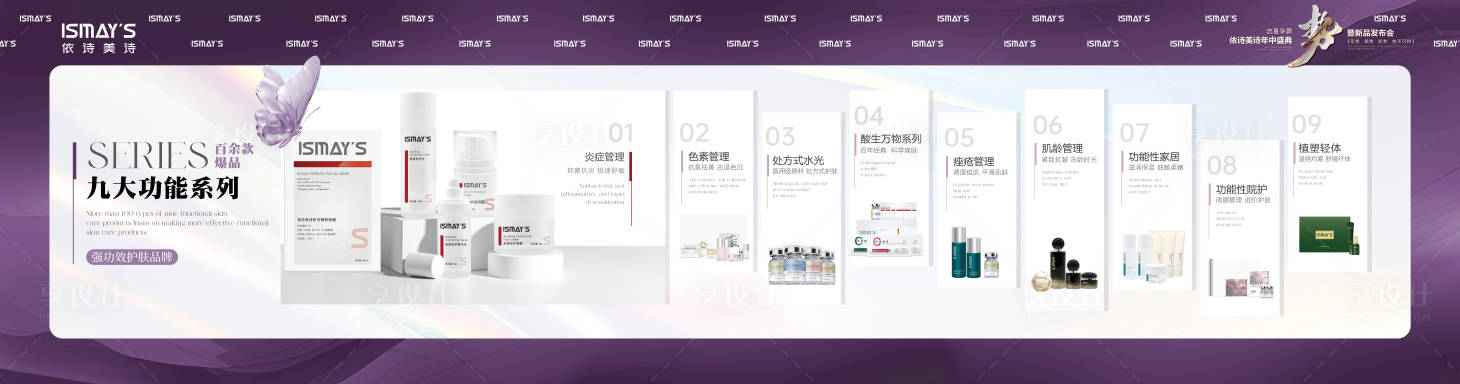Select the 九大功能系列 headline
The width and height of the screenshot is (1460, 384).
click(x=163, y=187)
